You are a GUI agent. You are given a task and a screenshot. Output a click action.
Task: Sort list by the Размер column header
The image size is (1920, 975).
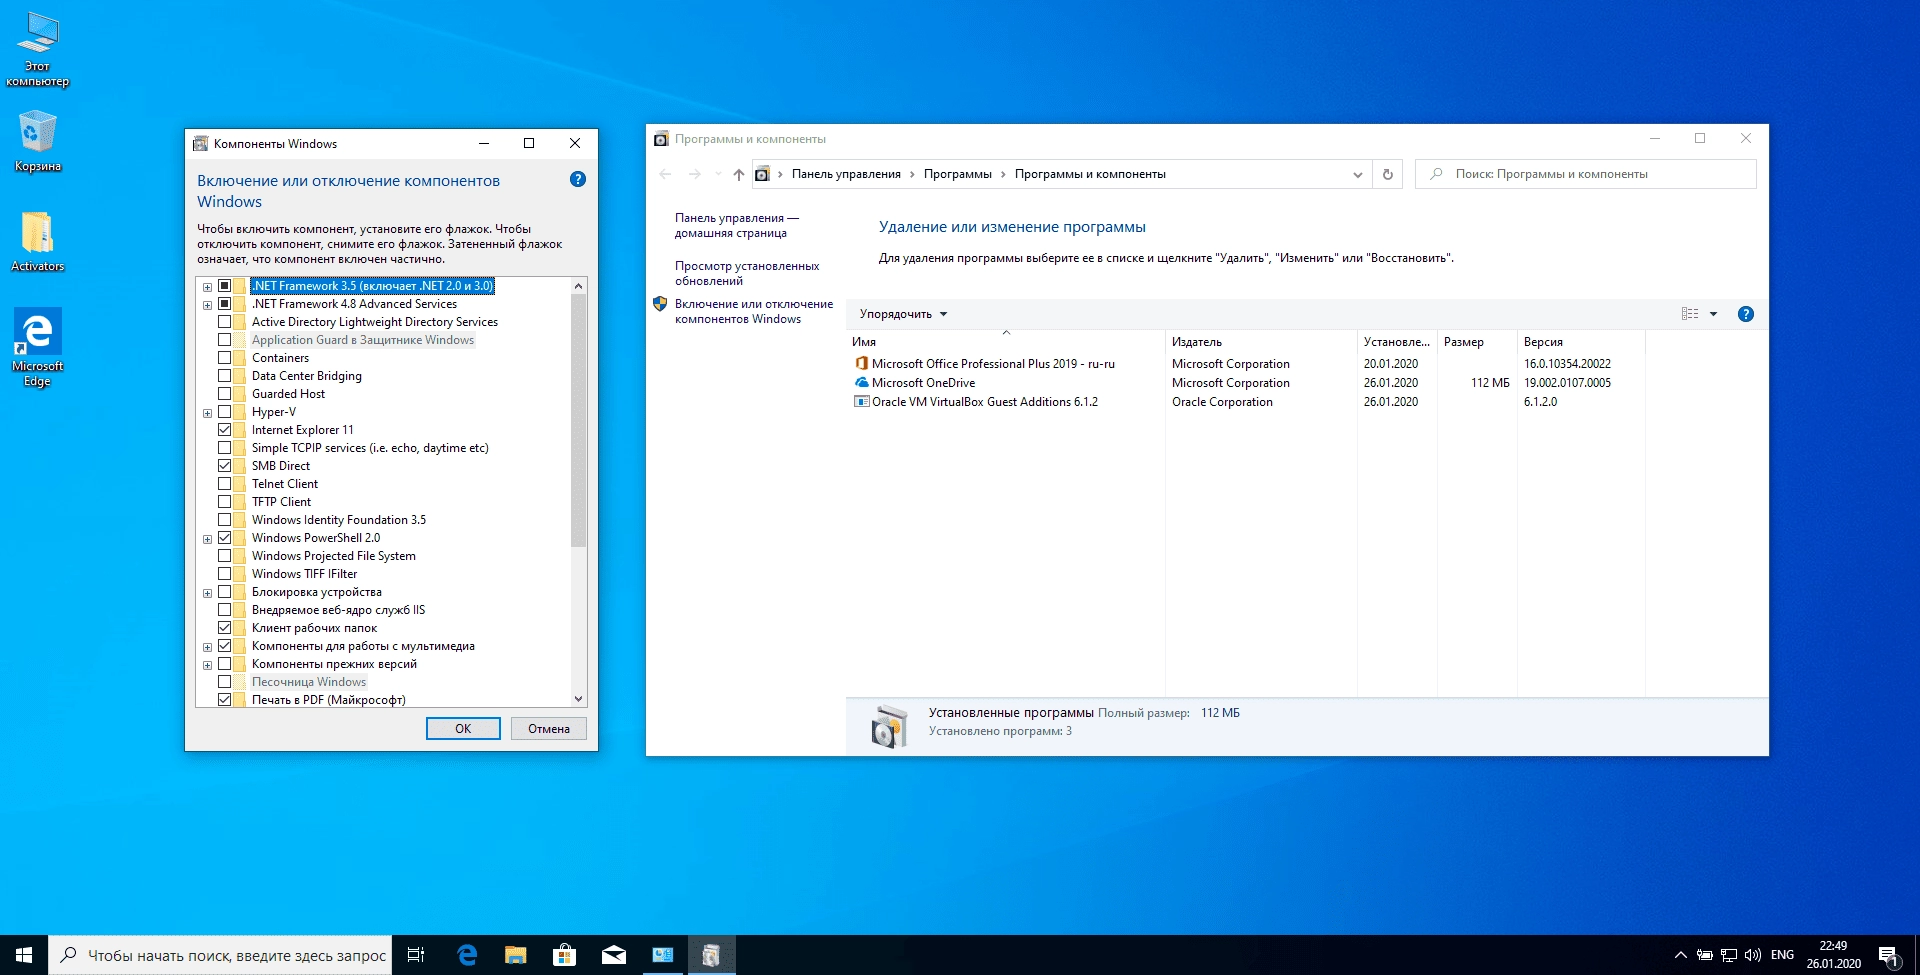[1477, 342]
